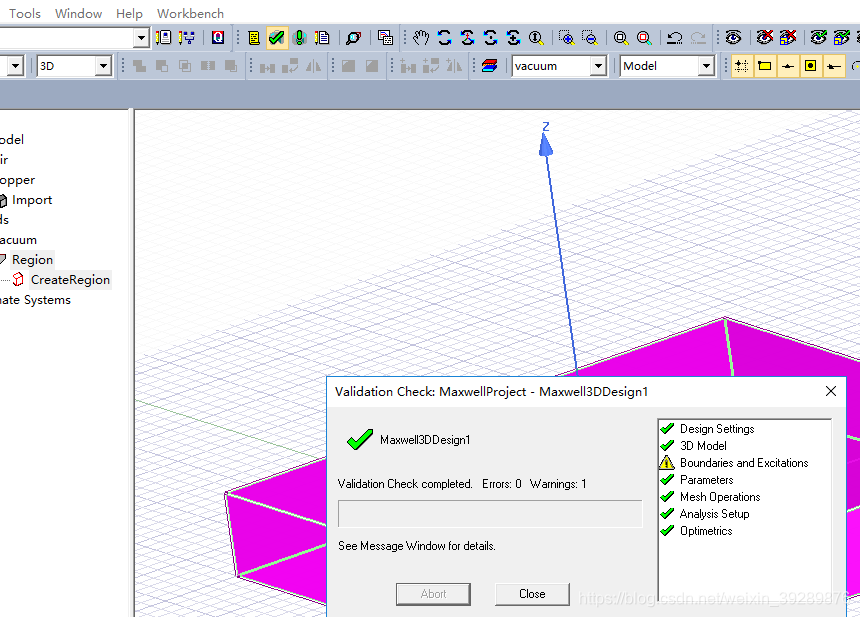Click the Fit All black magnifier icon
860x617 pixels.
(621, 38)
